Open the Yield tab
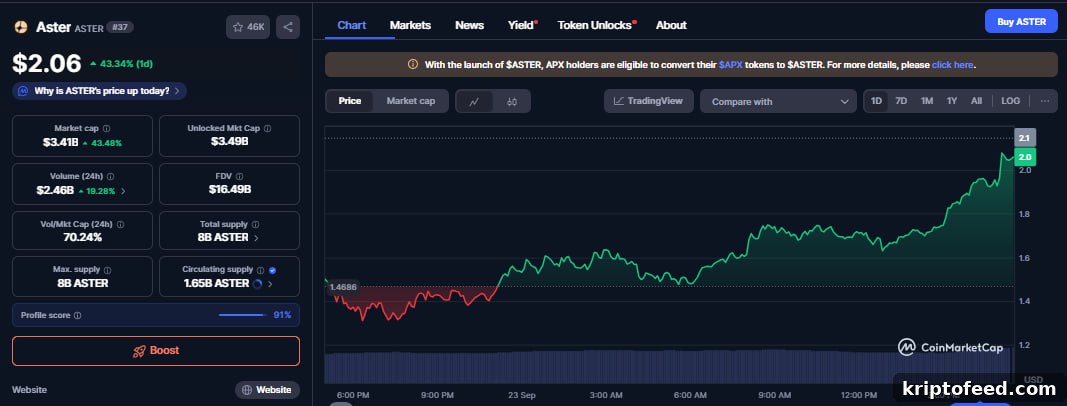 [x=521, y=25]
